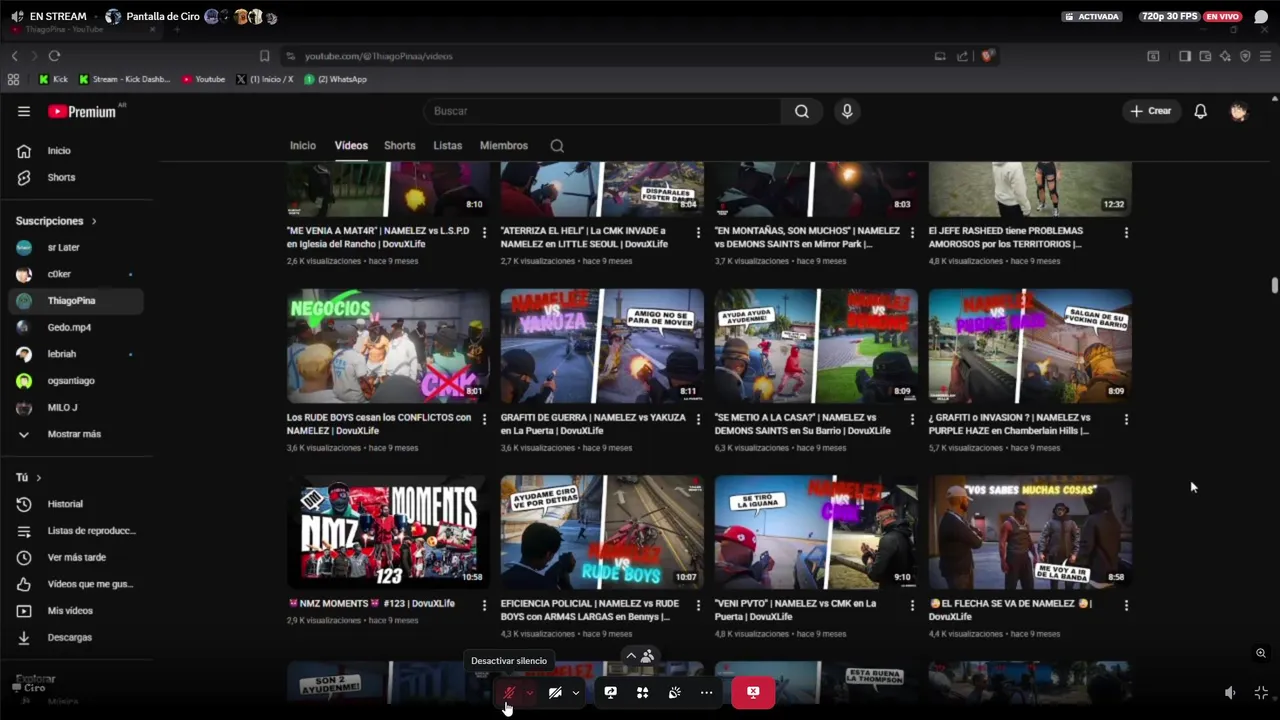Expand the members tray above call controls
The height and width of the screenshot is (720, 1280).
coord(640,656)
